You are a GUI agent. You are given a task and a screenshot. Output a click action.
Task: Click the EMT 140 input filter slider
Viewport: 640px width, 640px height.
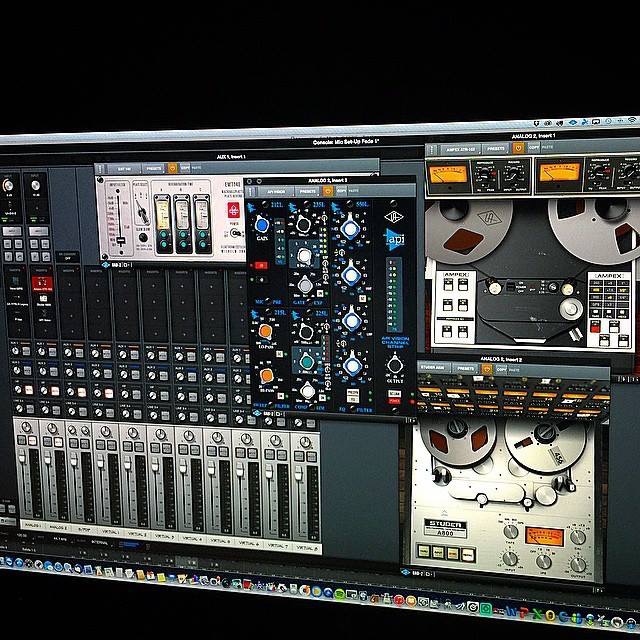click(120, 240)
